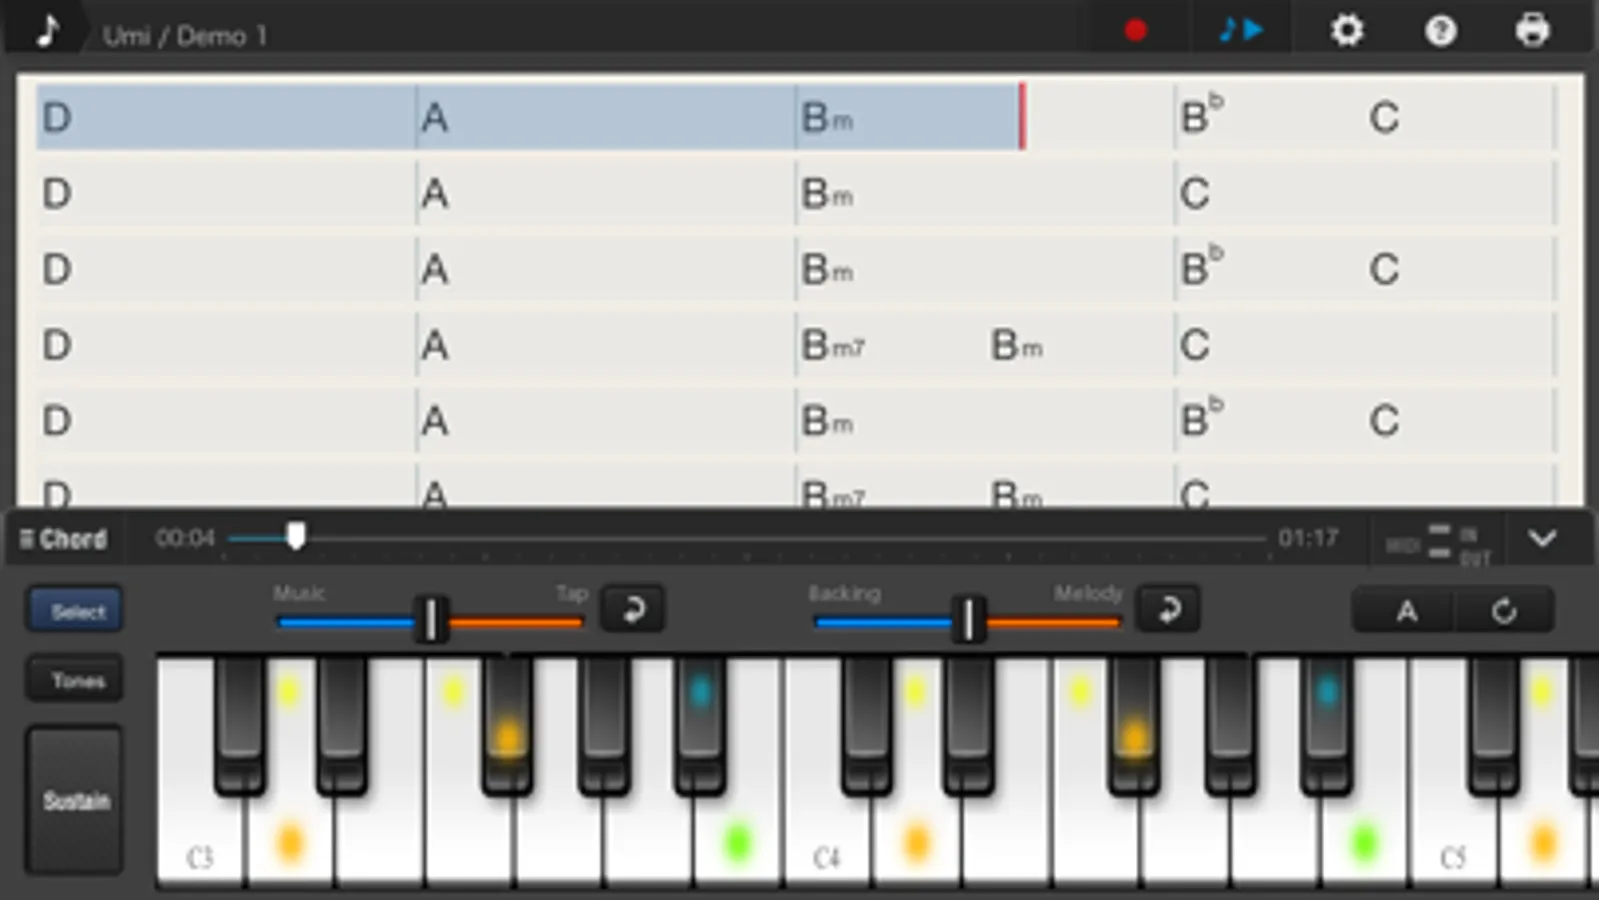The width and height of the screenshot is (1599, 900).
Task: Toggle the MIDI in/out indicator
Action: click(1438, 541)
